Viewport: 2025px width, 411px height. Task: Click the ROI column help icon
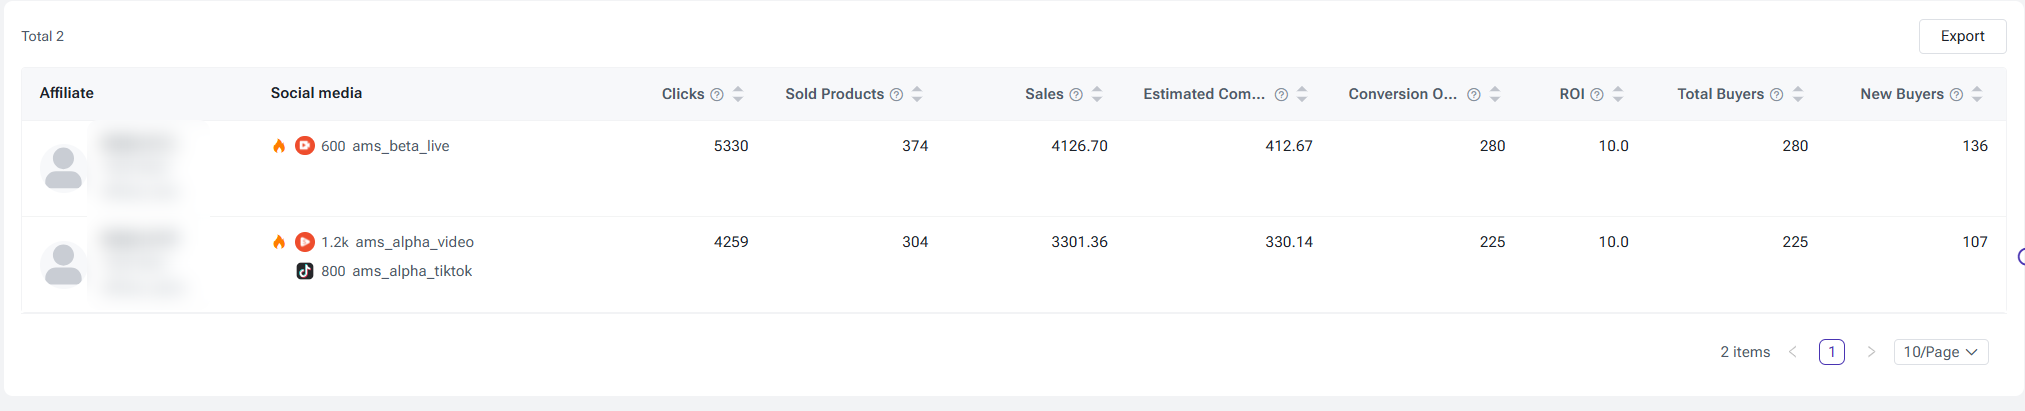tap(1597, 95)
